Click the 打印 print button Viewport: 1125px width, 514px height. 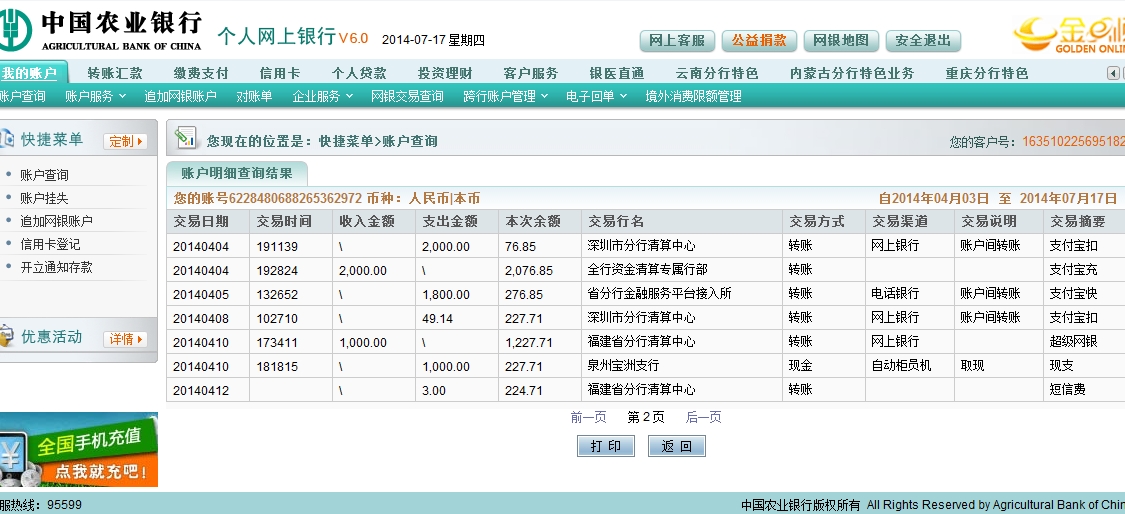[x=605, y=446]
